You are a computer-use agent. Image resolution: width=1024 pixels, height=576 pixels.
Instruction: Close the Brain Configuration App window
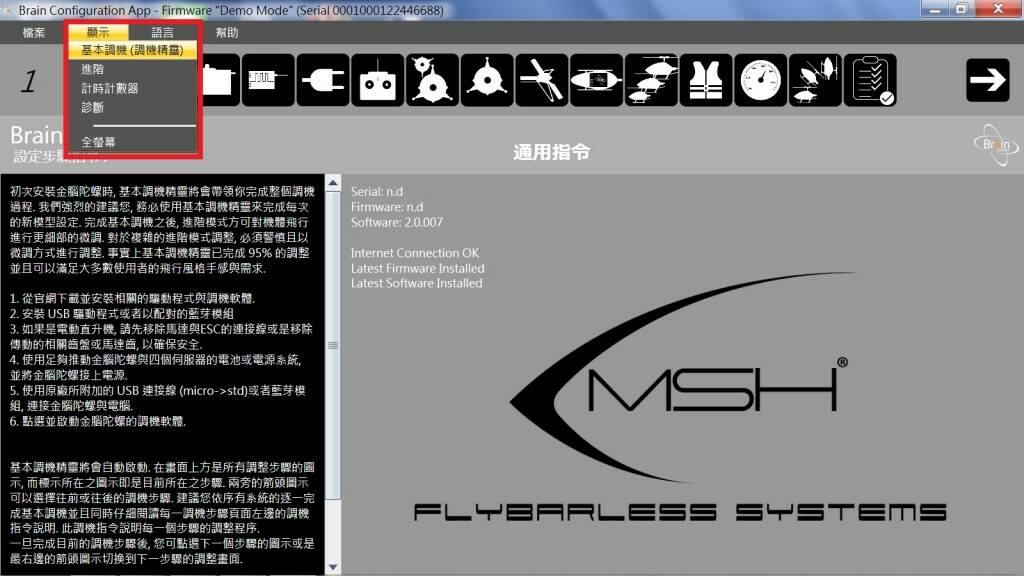tap(998, 9)
